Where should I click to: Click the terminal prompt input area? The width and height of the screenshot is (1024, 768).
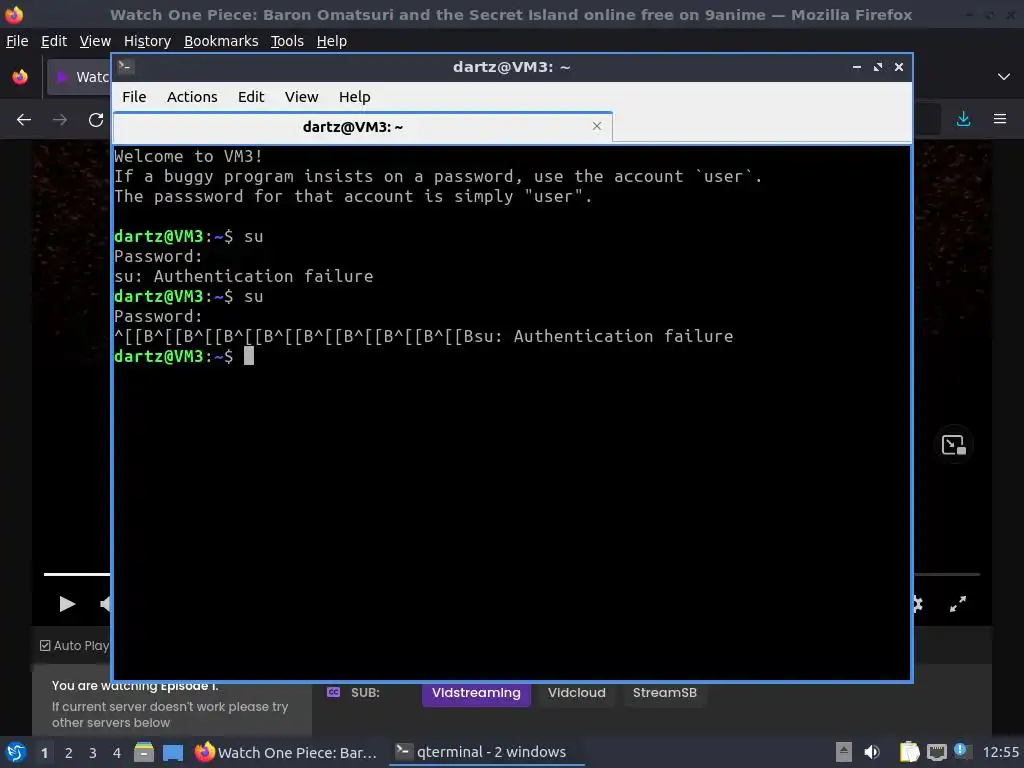coord(249,356)
